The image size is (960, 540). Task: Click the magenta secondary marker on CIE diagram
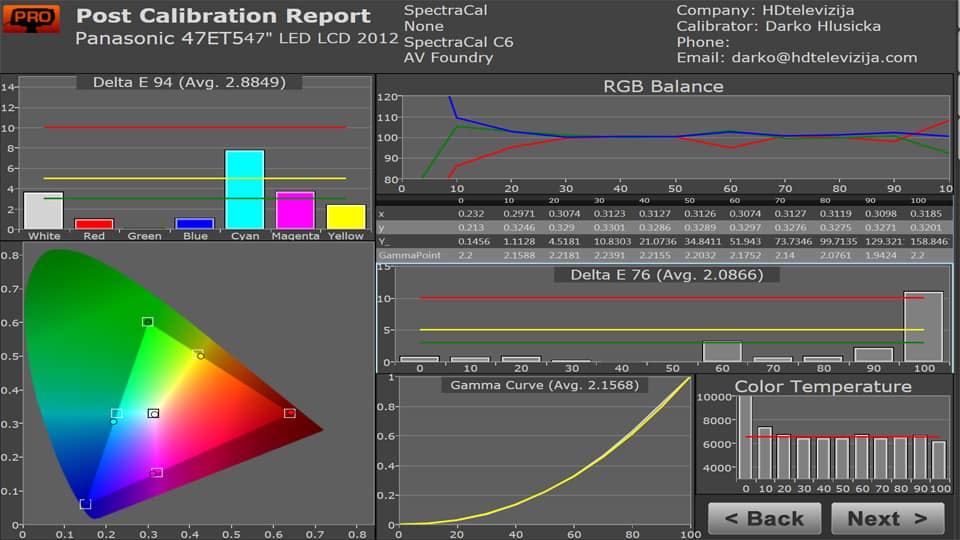[156, 472]
